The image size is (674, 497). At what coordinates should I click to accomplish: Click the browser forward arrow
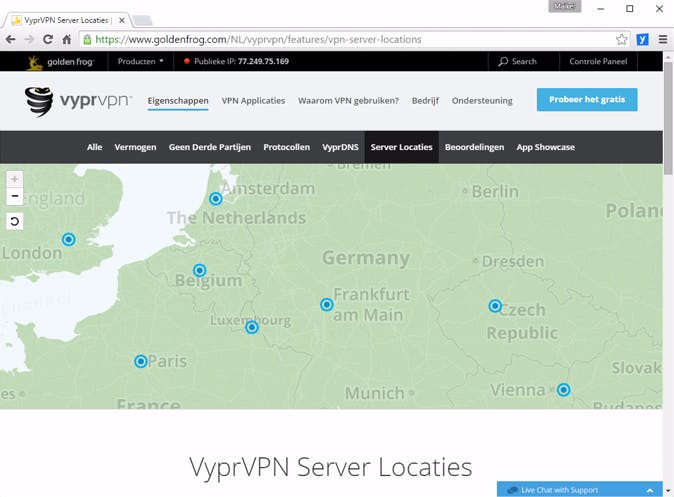29,40
